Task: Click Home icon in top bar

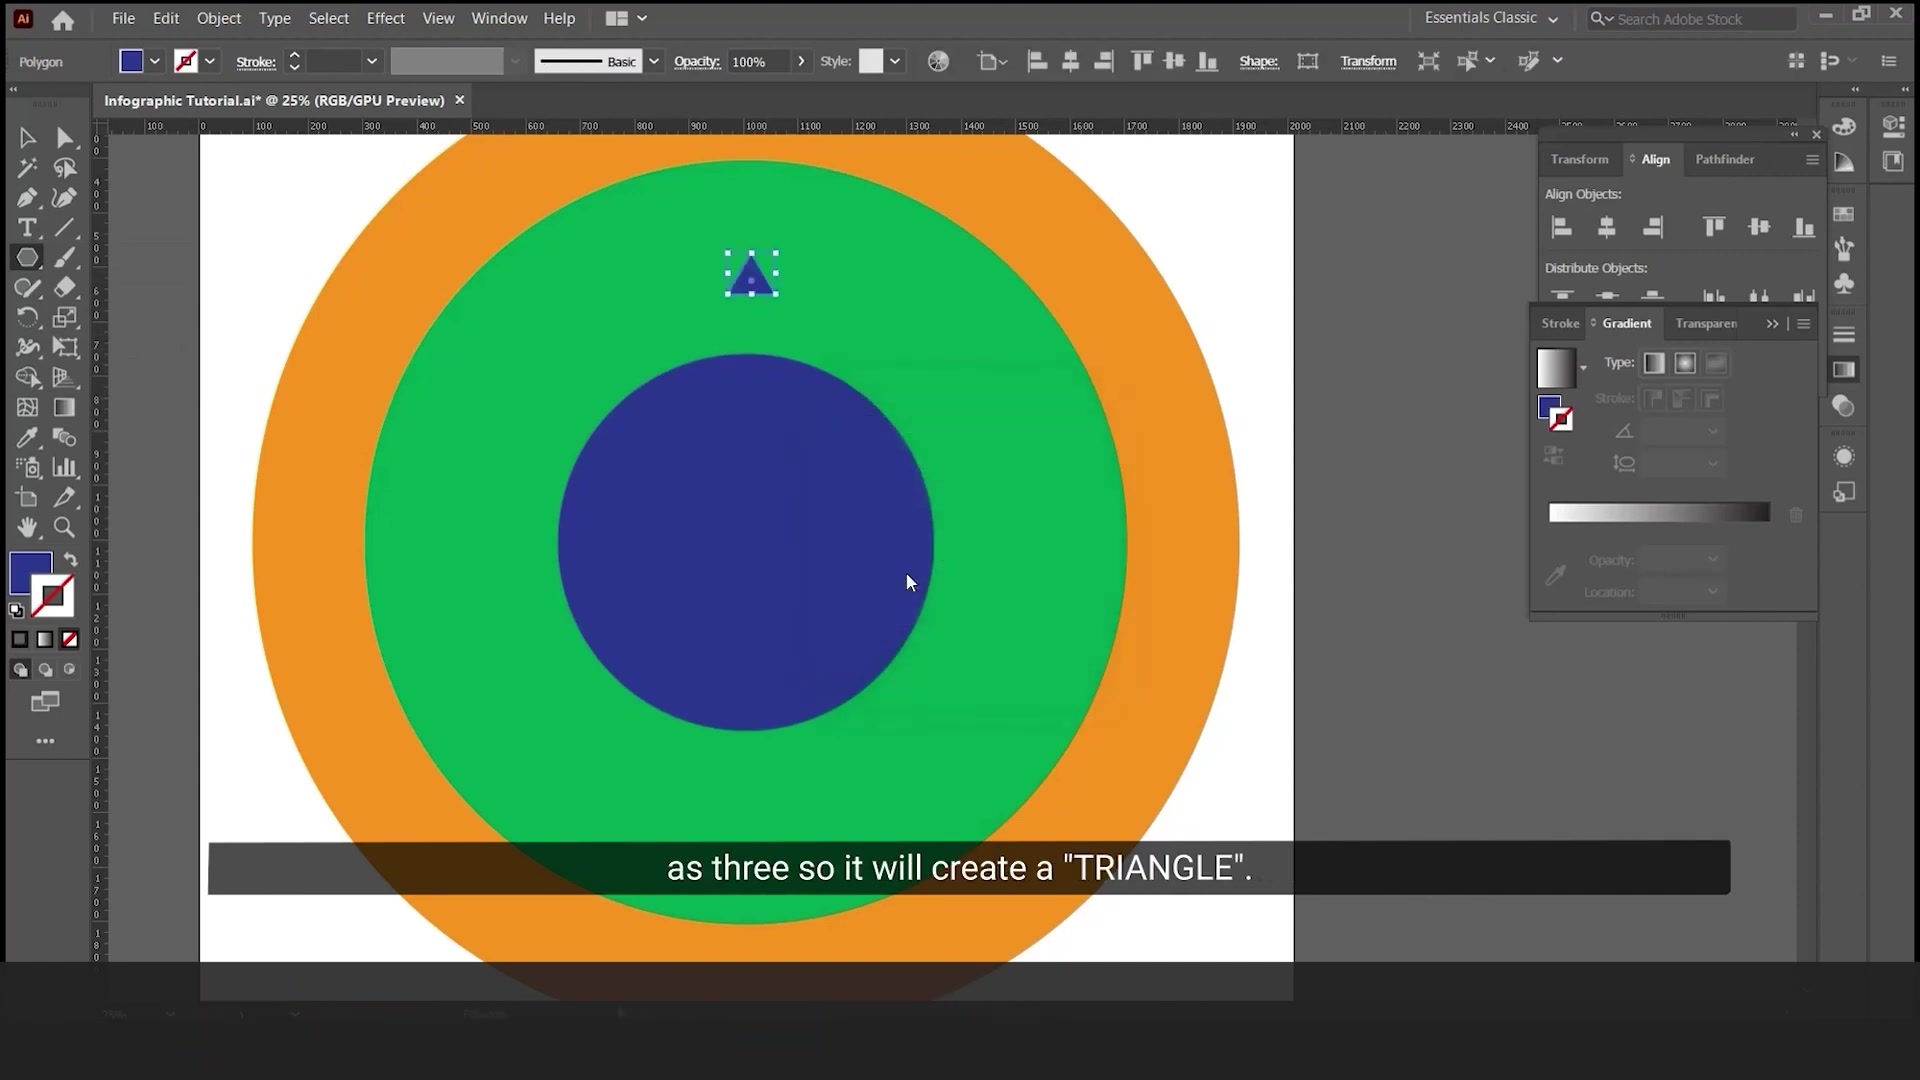Action: click(63, 20)
